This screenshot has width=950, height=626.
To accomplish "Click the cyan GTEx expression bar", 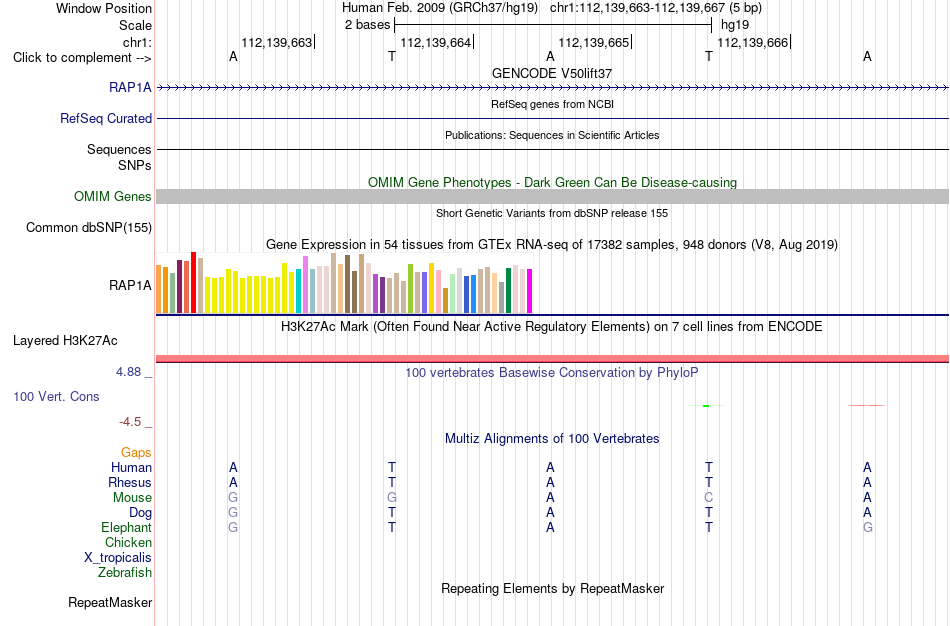I will pos(299,291).
